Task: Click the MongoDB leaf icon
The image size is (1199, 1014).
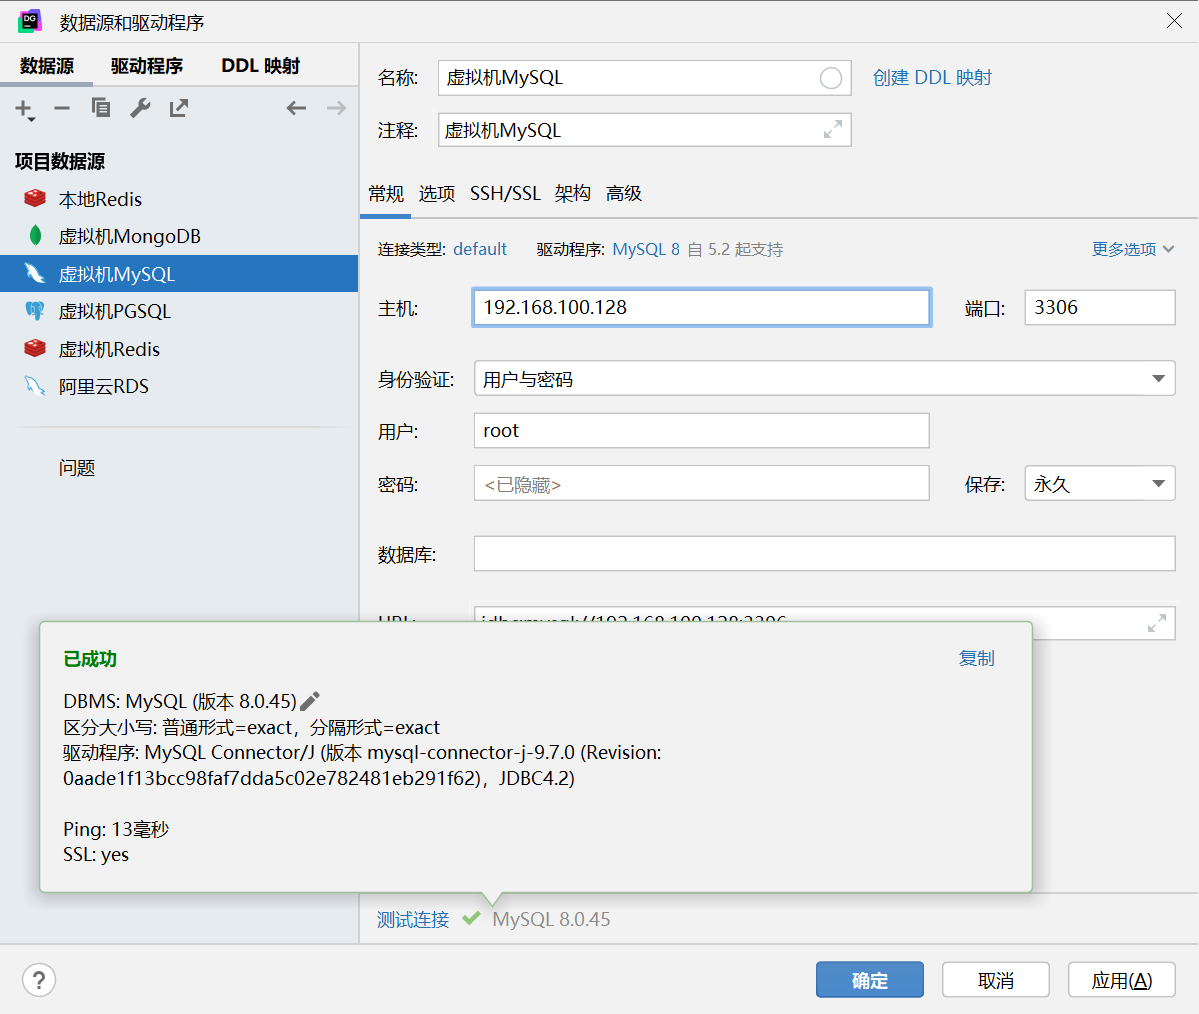Action: pos(34,236)
